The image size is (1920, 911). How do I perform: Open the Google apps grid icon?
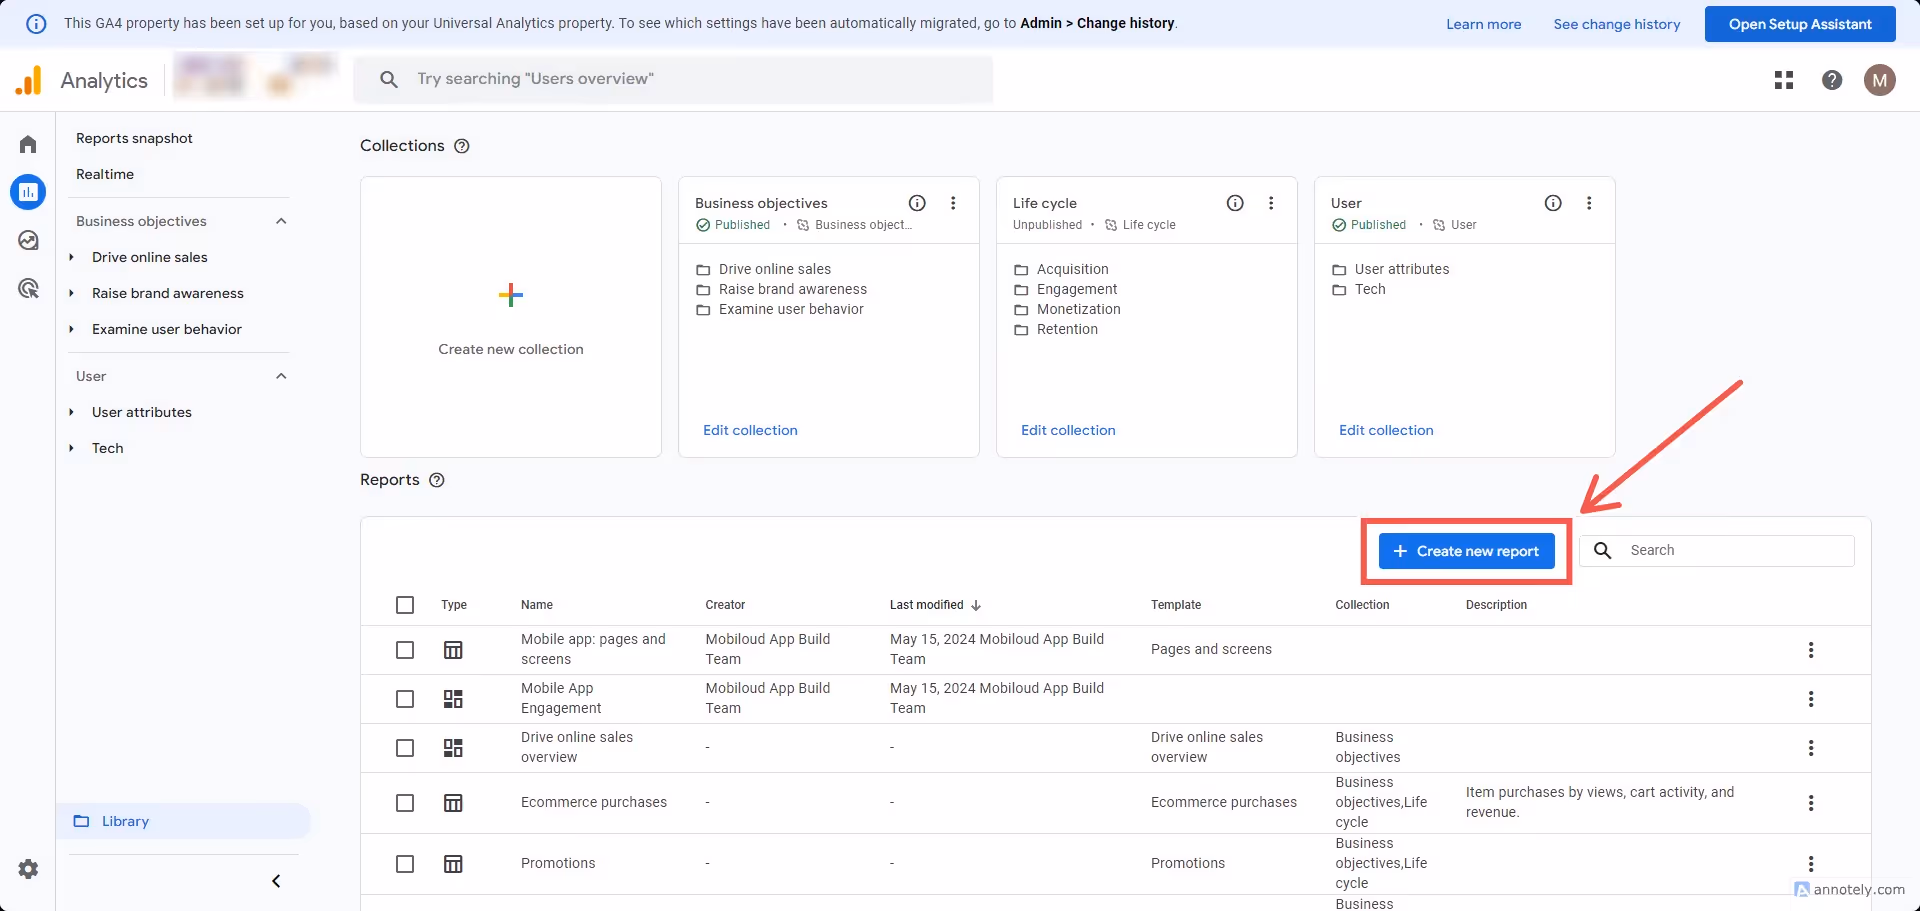pyautogui.click(x=1784, y=80)
